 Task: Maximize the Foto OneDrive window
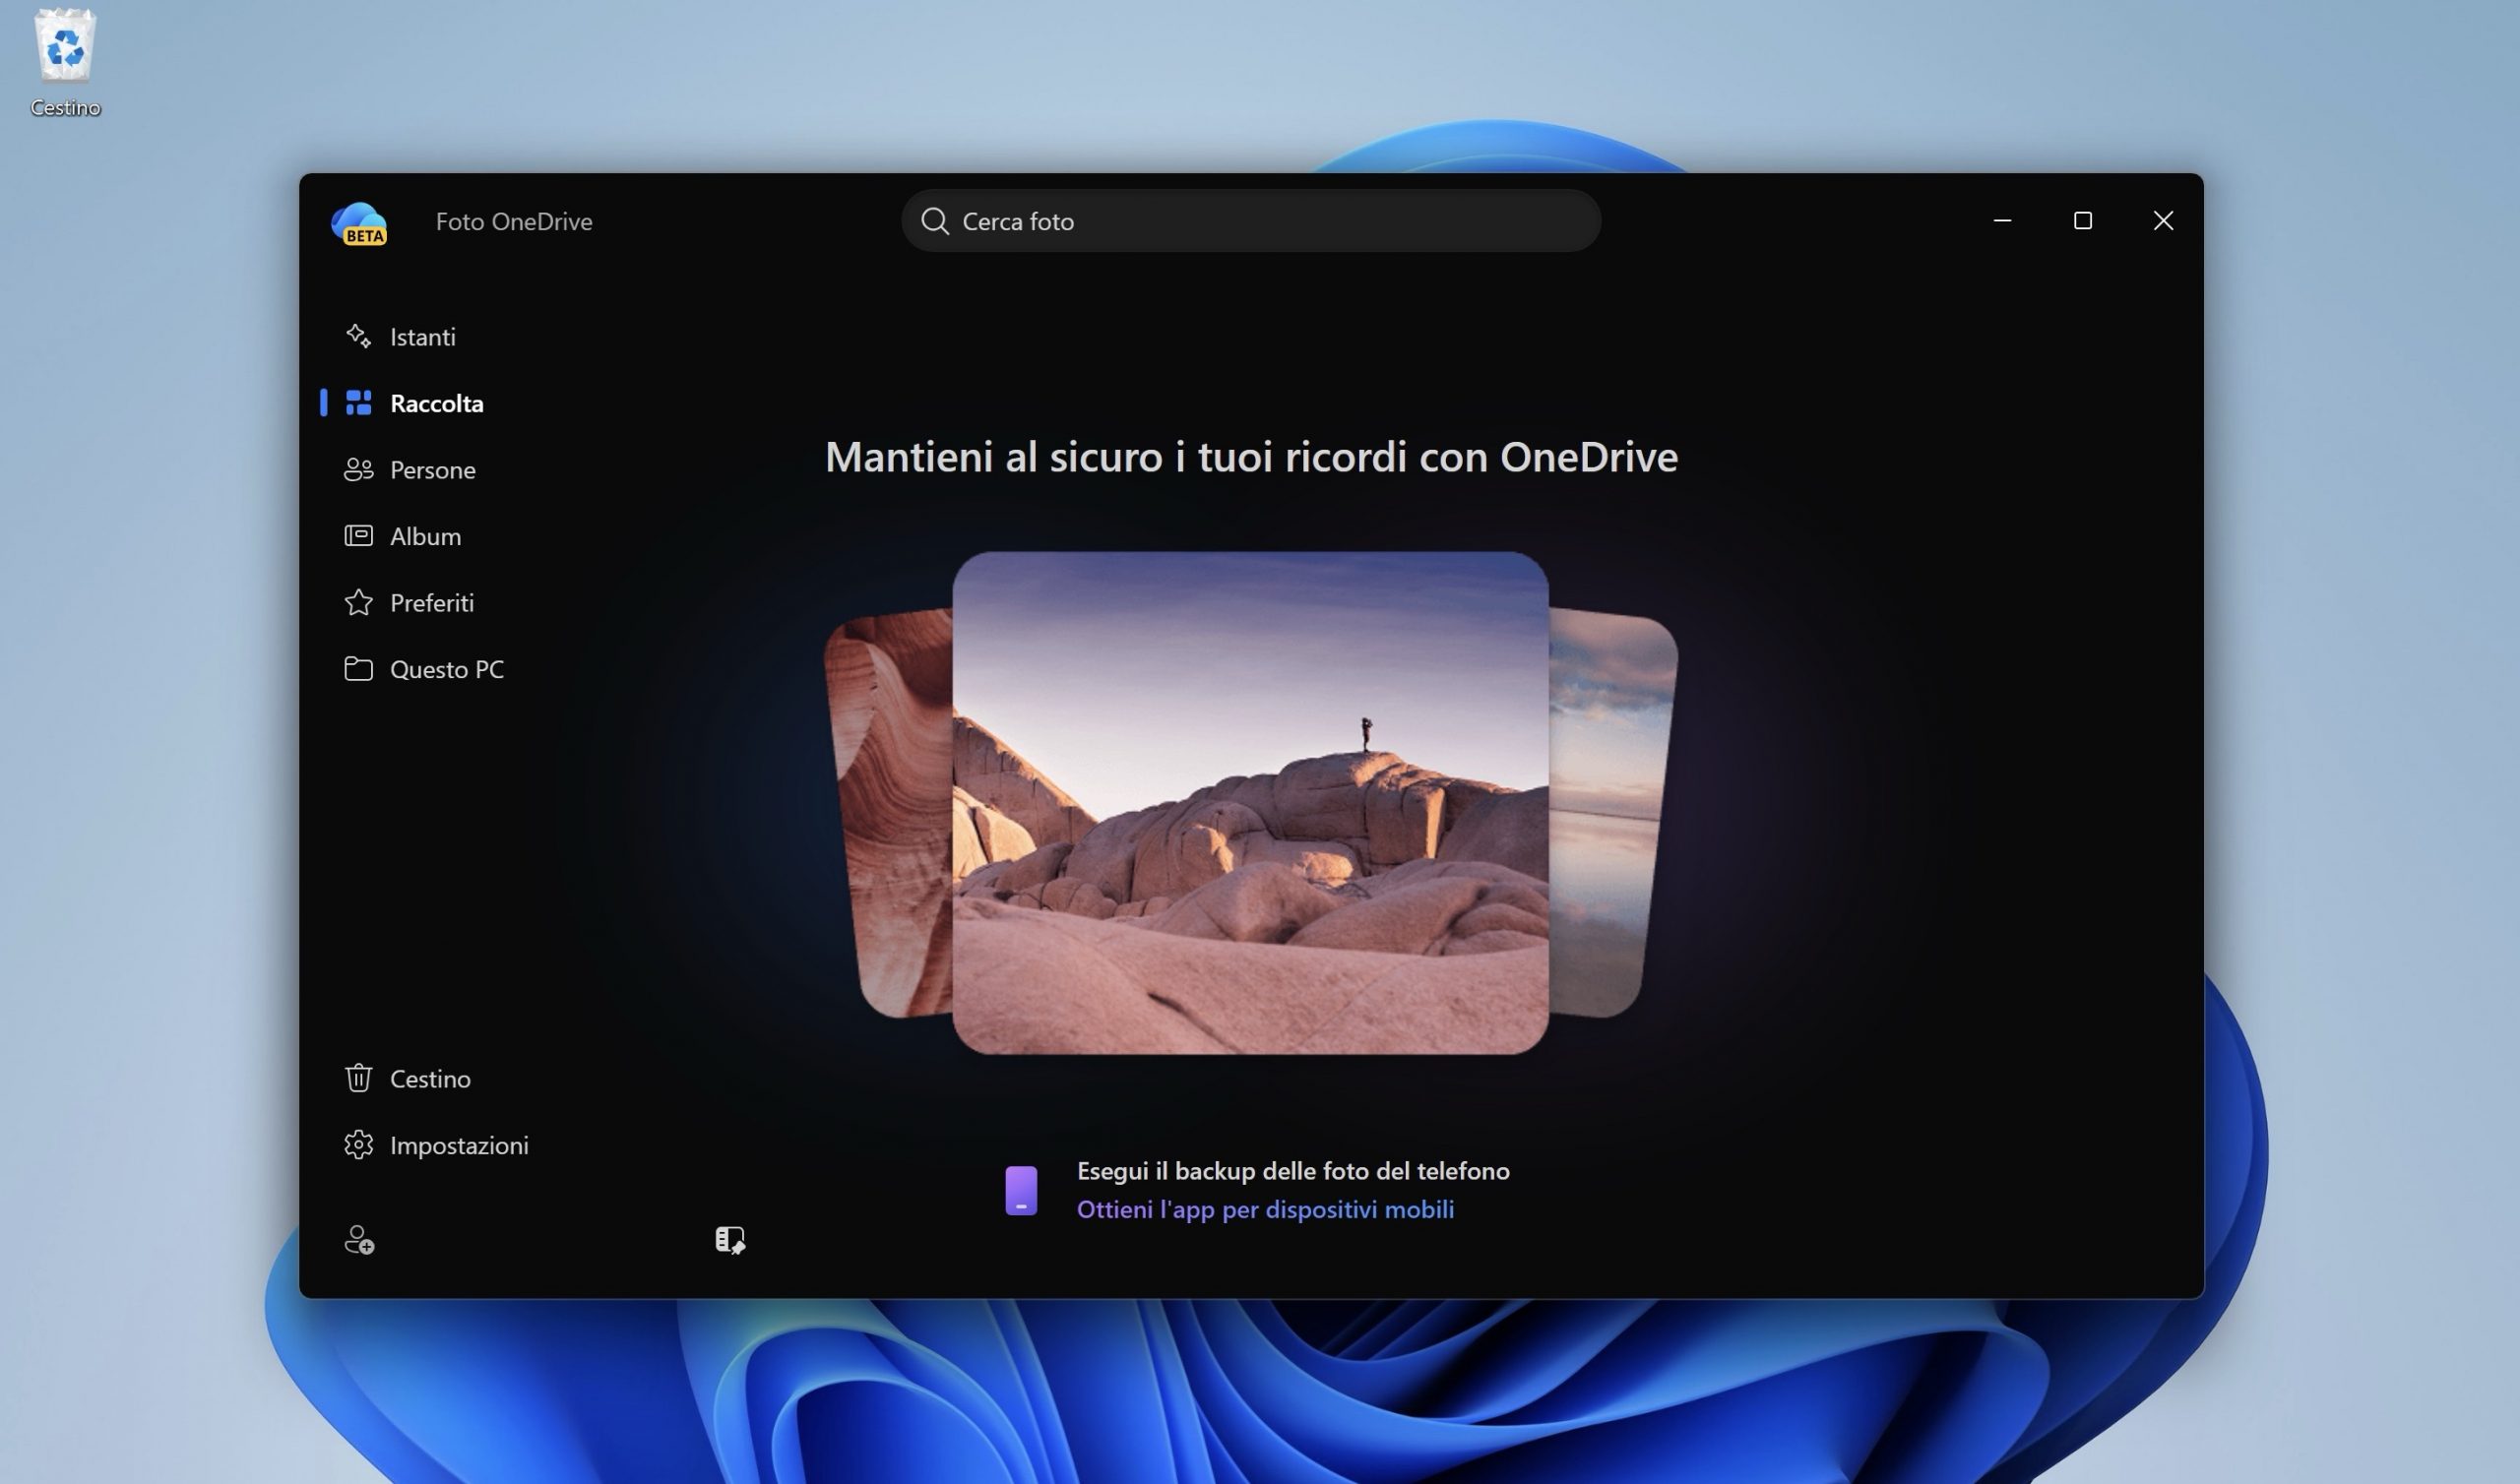click(2083, 220)
